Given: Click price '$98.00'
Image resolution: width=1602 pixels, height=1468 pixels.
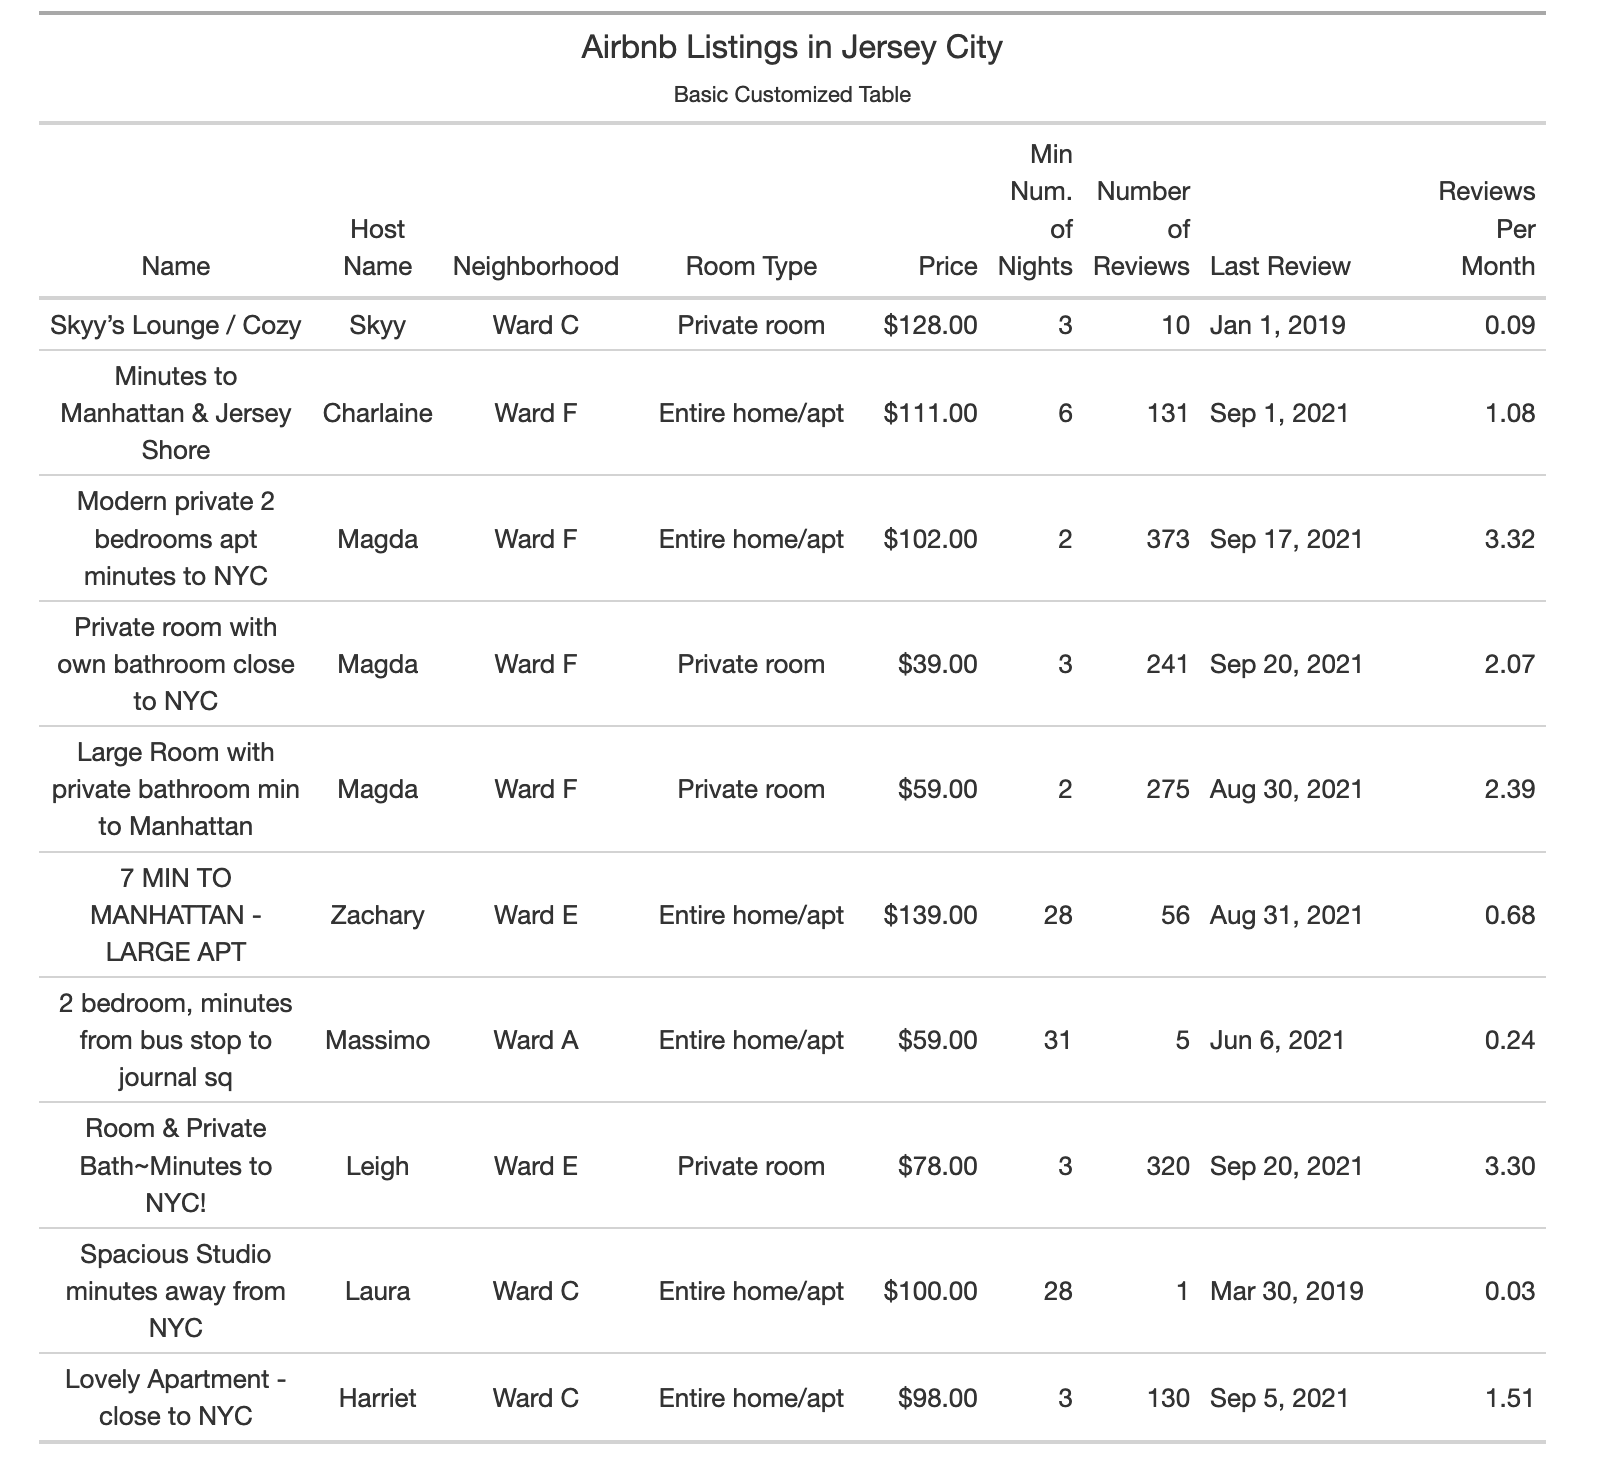Looking at the screenshot, I should coord(938,1398).
